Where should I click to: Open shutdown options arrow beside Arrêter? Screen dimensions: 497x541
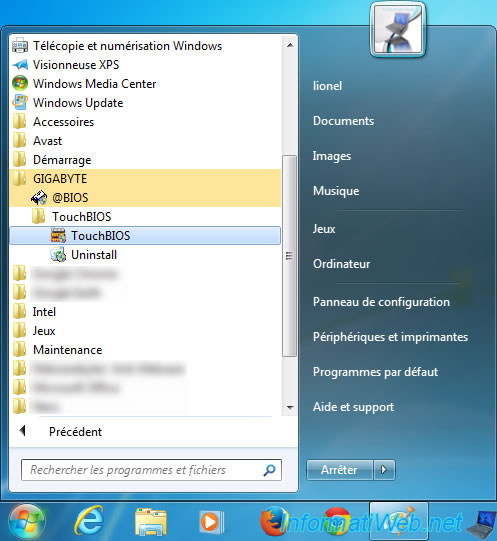(384, 470)
